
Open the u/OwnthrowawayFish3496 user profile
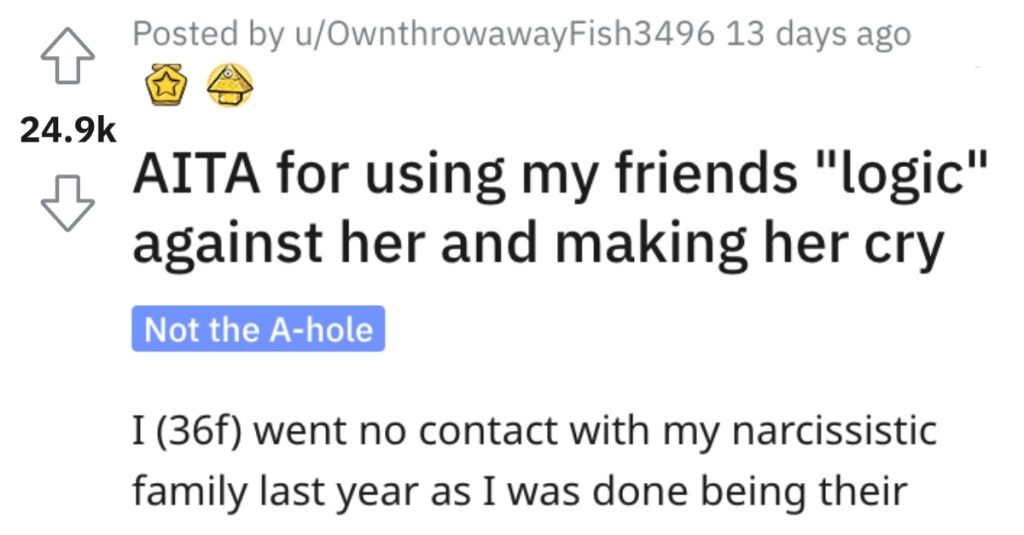pos(505,34)
